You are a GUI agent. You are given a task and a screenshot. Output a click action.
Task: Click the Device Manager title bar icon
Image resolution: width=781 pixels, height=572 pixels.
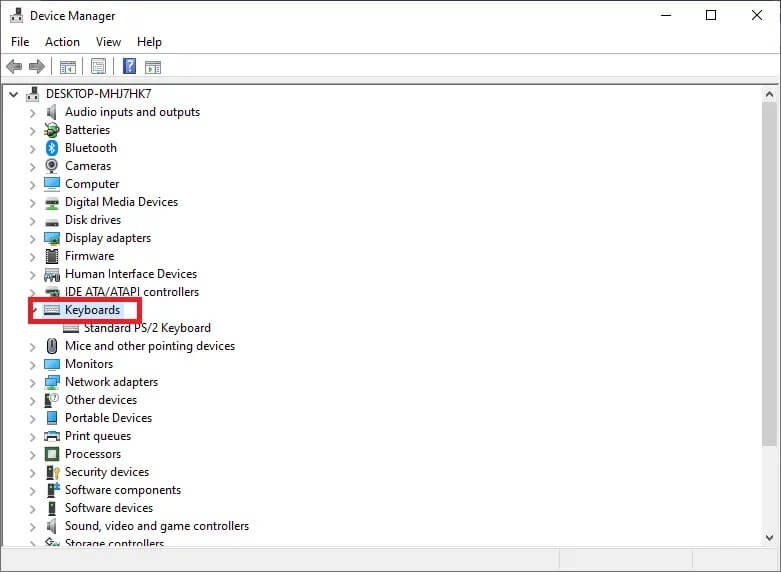16,16
